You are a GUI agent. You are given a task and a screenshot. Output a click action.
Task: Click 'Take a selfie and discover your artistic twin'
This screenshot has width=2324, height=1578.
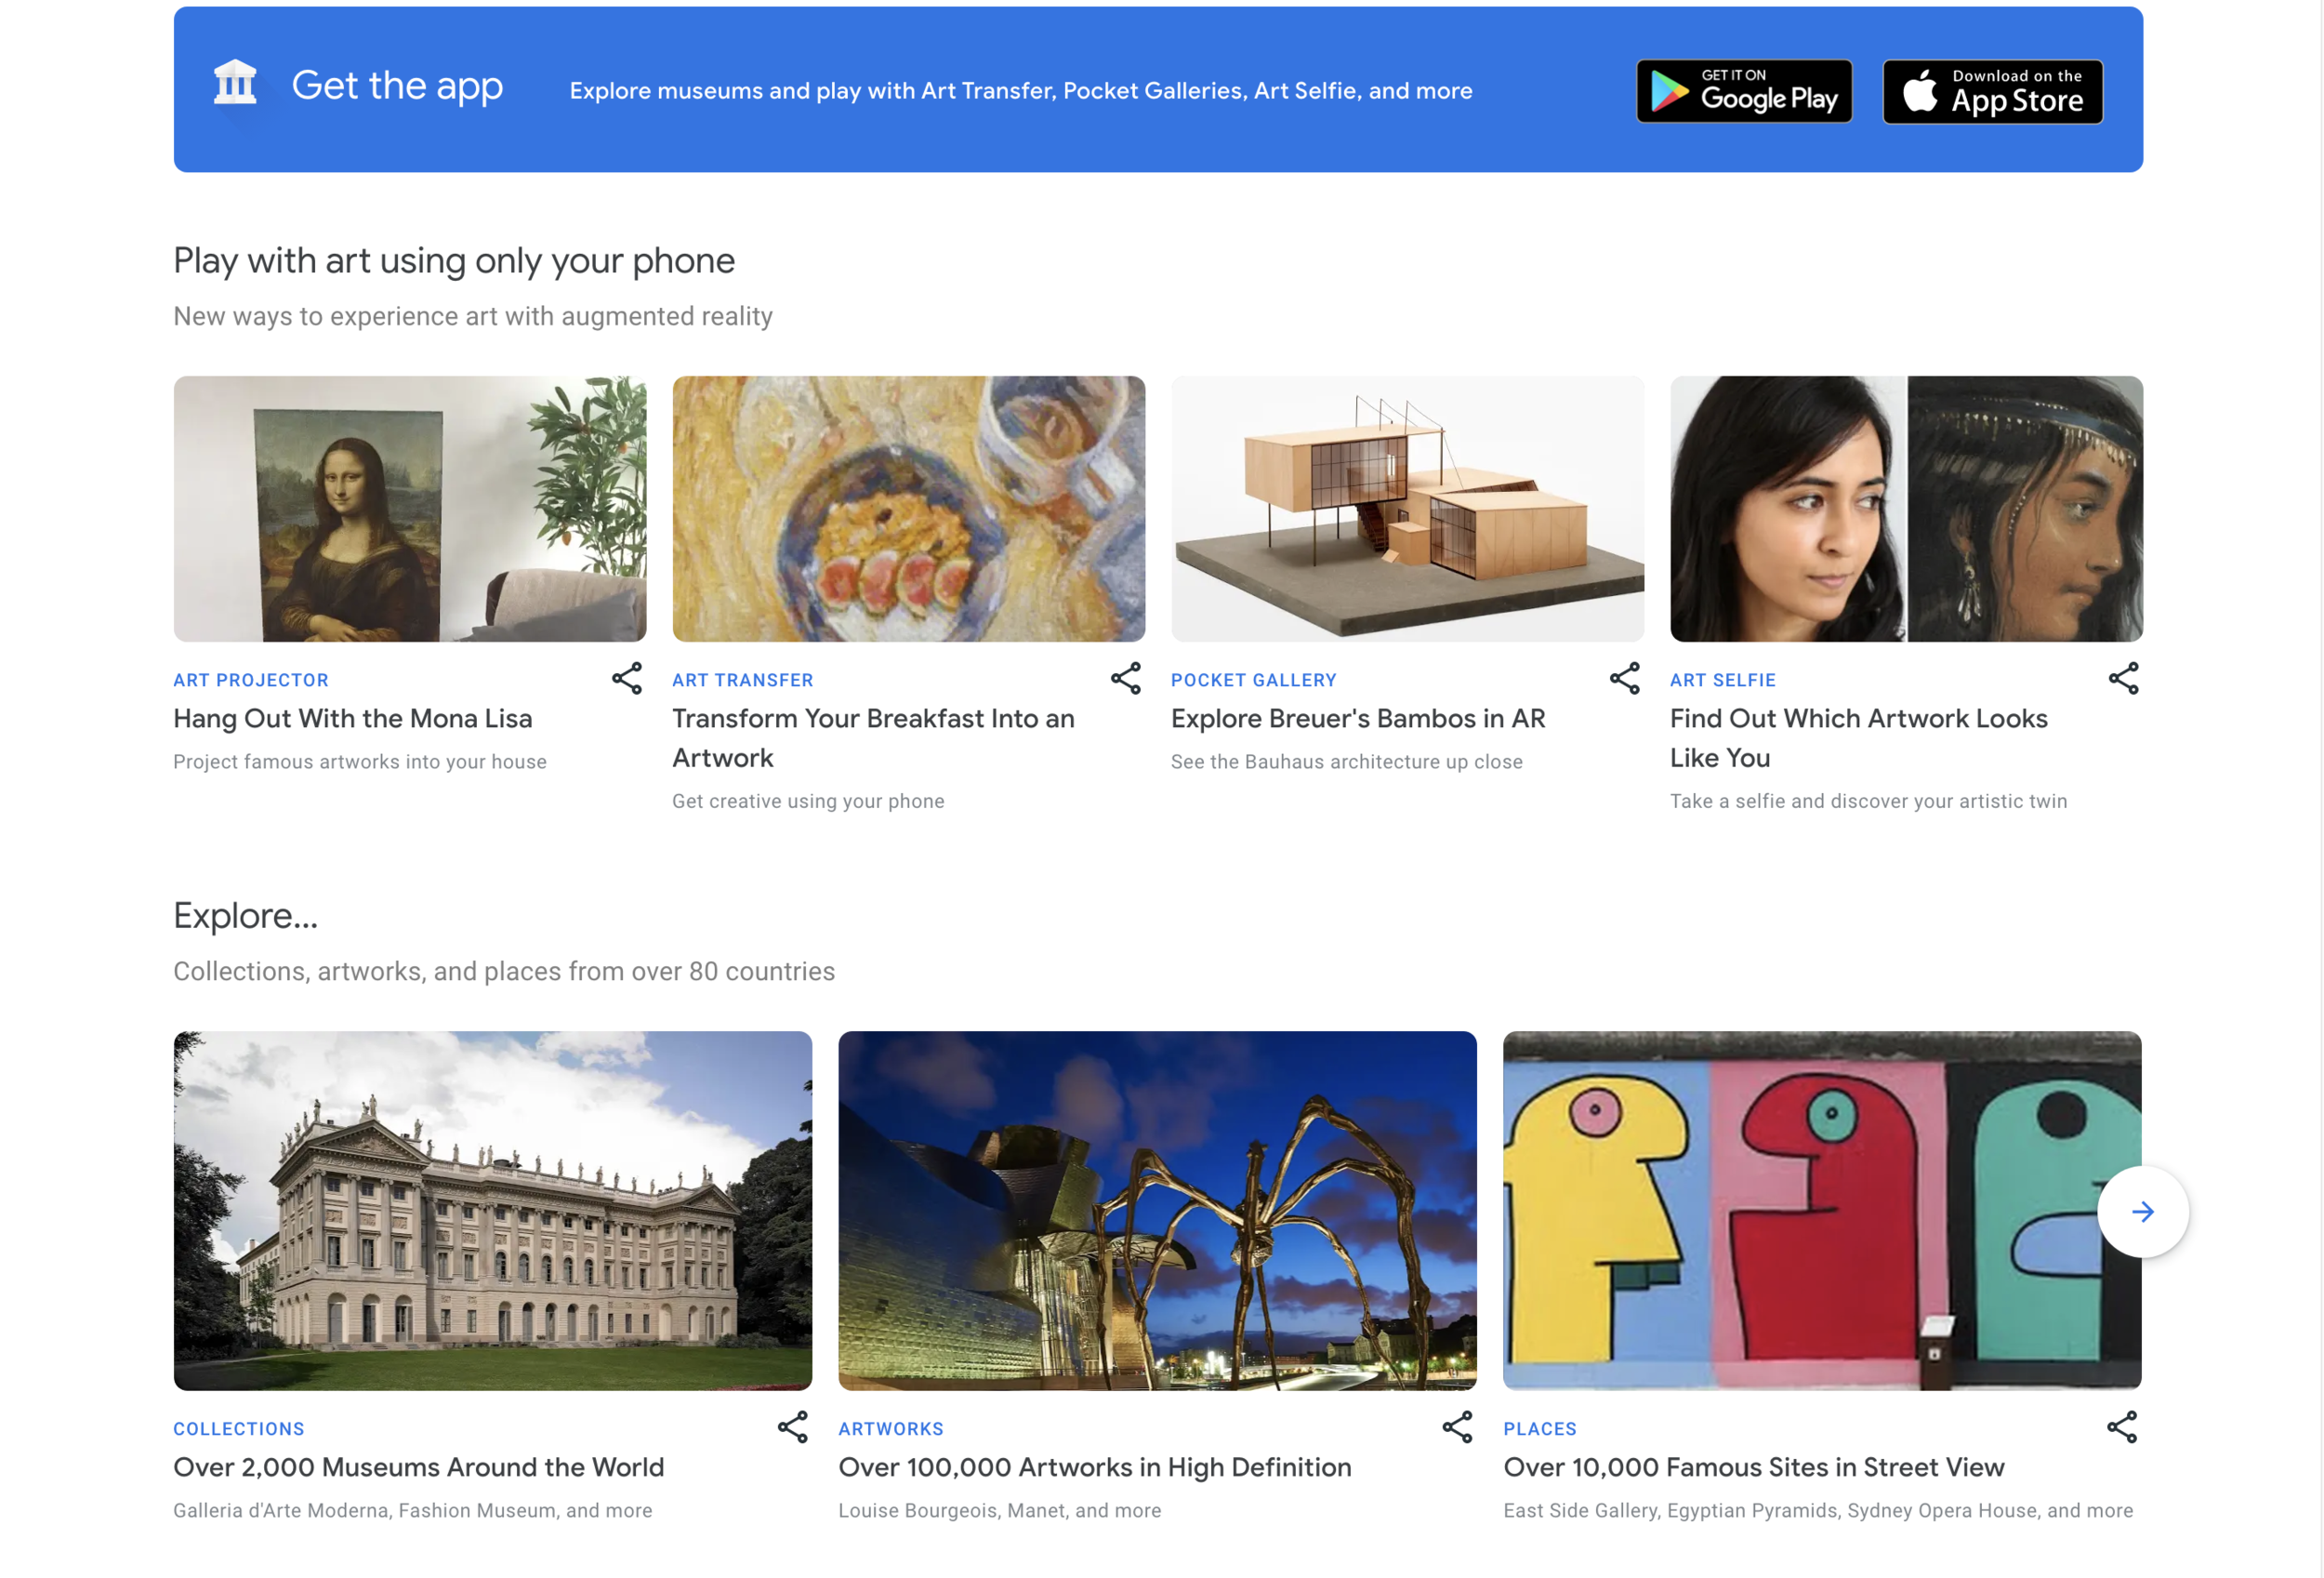pos(1869,801)
